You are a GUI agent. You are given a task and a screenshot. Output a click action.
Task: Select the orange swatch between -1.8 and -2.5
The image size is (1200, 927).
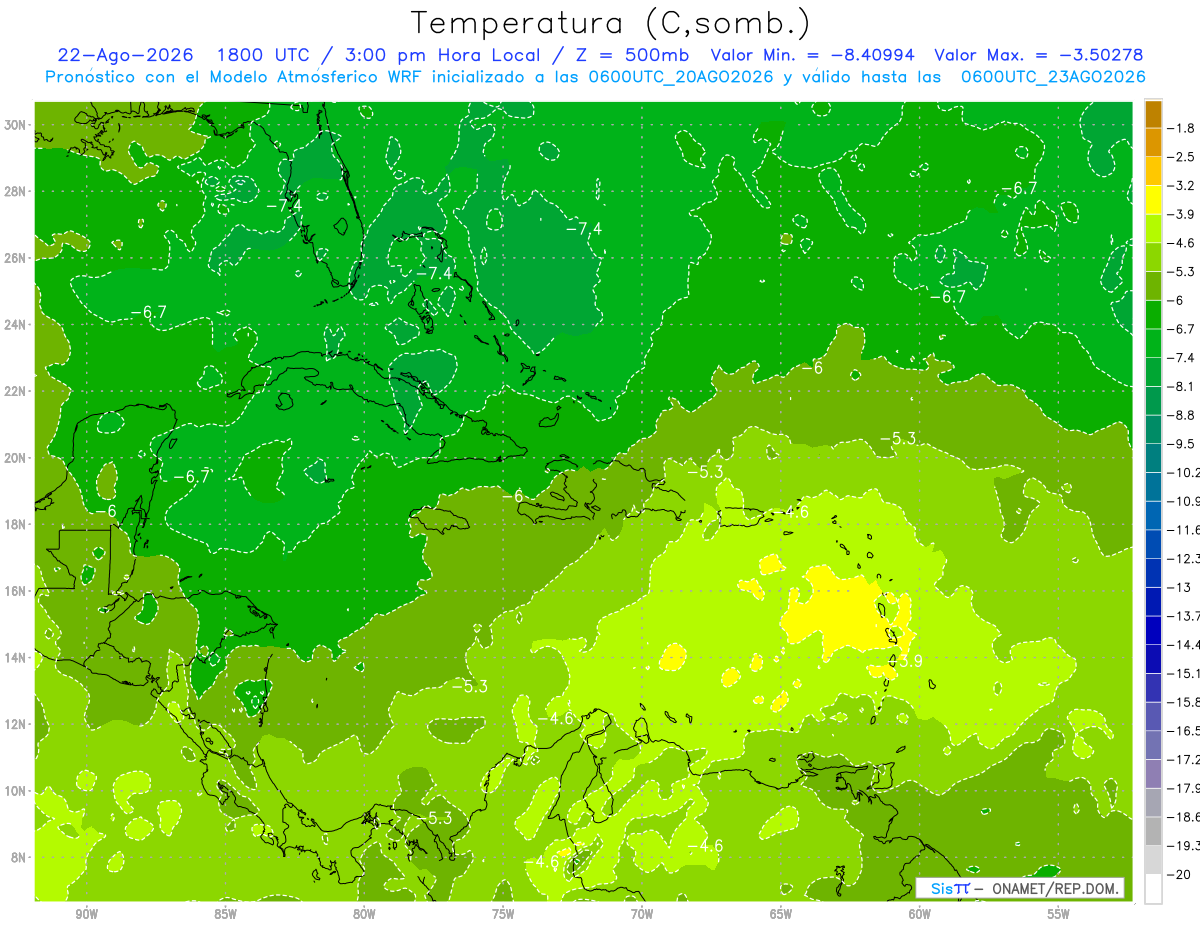click(1153, 142)
